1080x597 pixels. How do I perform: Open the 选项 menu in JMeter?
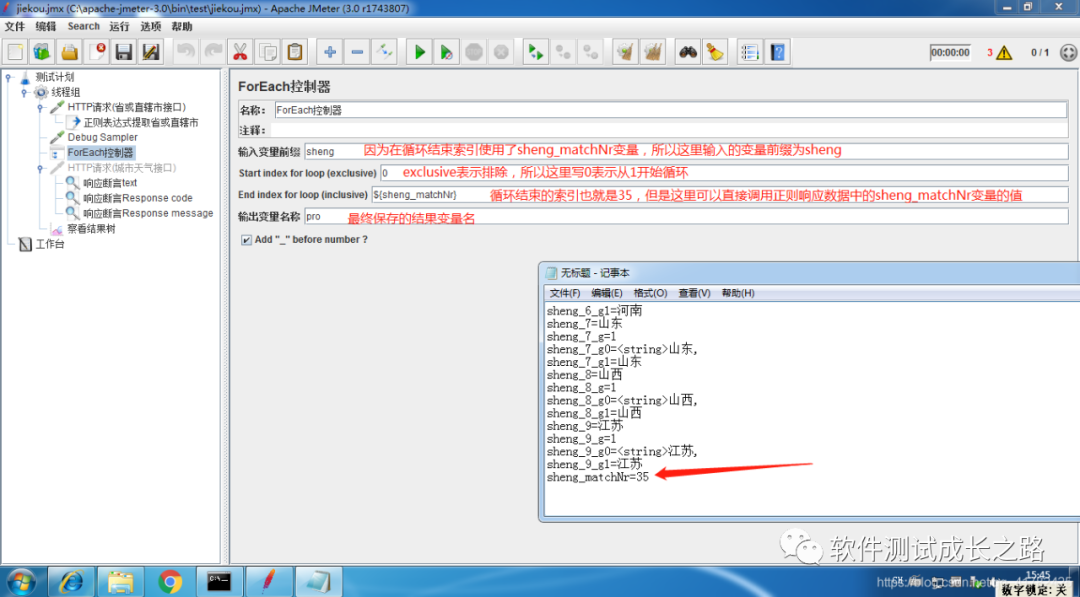coord(151,26)
